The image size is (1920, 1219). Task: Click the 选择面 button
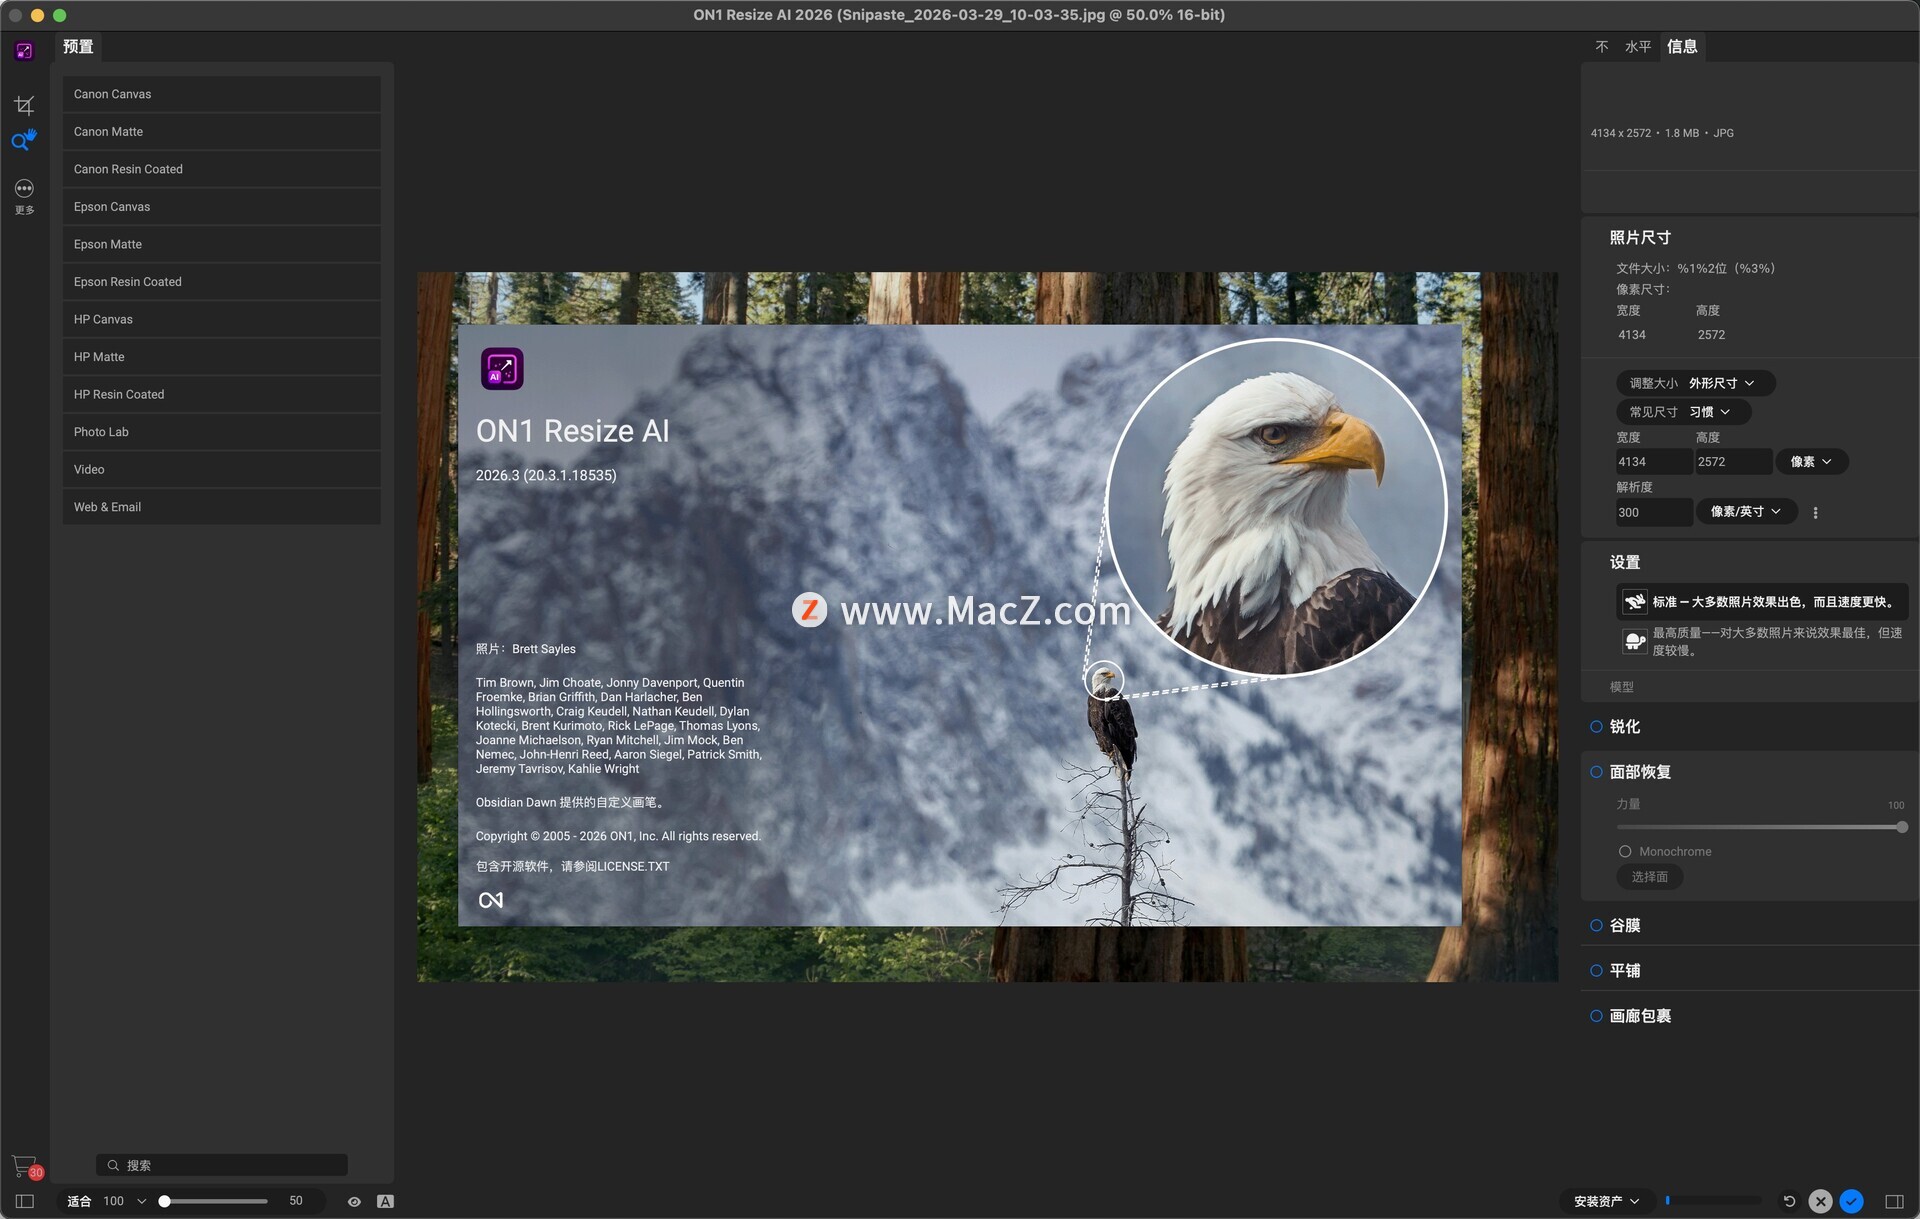point(1649,877)
